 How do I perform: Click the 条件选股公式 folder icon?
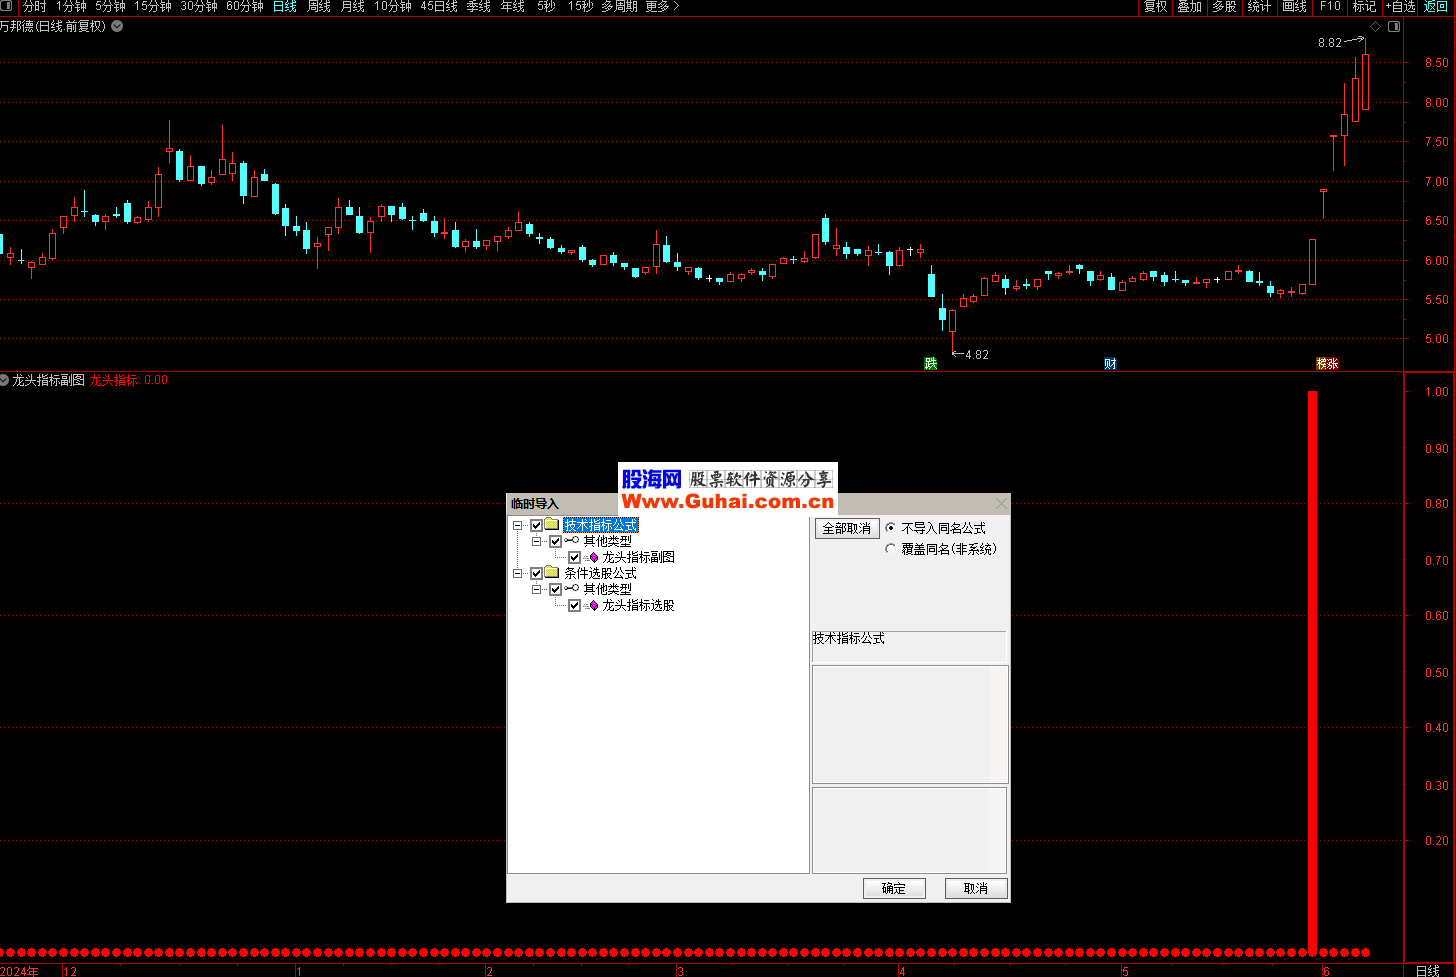552,573
